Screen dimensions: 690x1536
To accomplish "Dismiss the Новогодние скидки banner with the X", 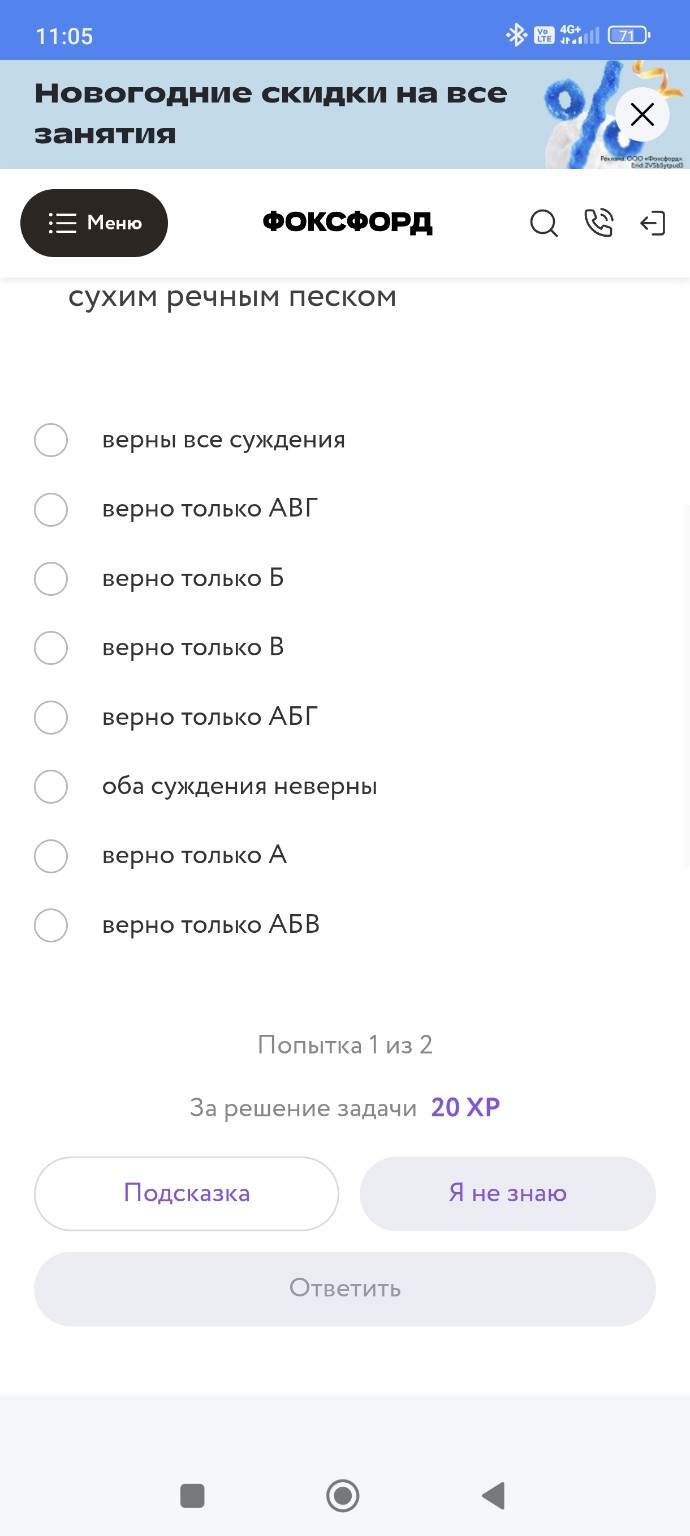I will 642,114.
